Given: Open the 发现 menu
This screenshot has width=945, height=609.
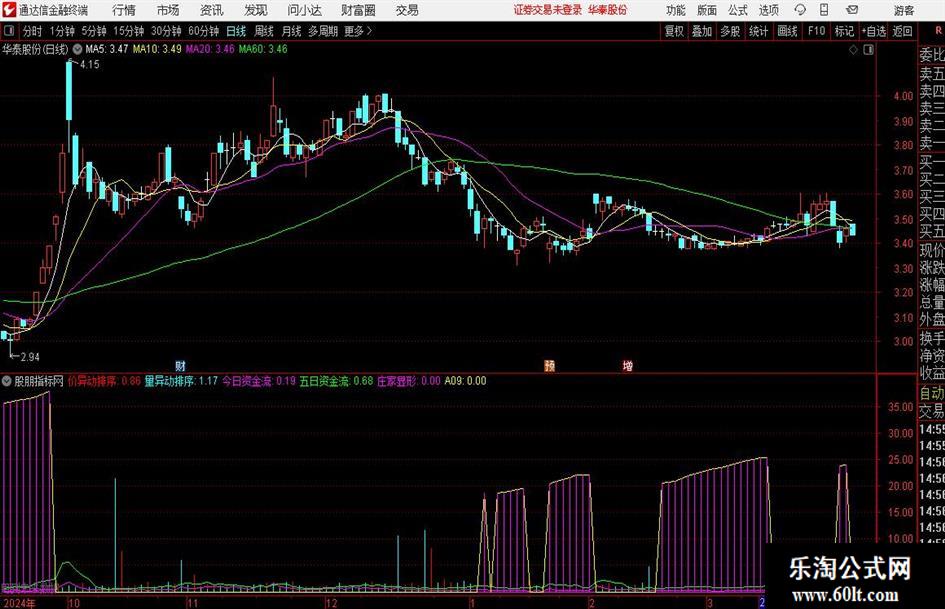Looking at the screenshot, I should click(x=256, y=10).
